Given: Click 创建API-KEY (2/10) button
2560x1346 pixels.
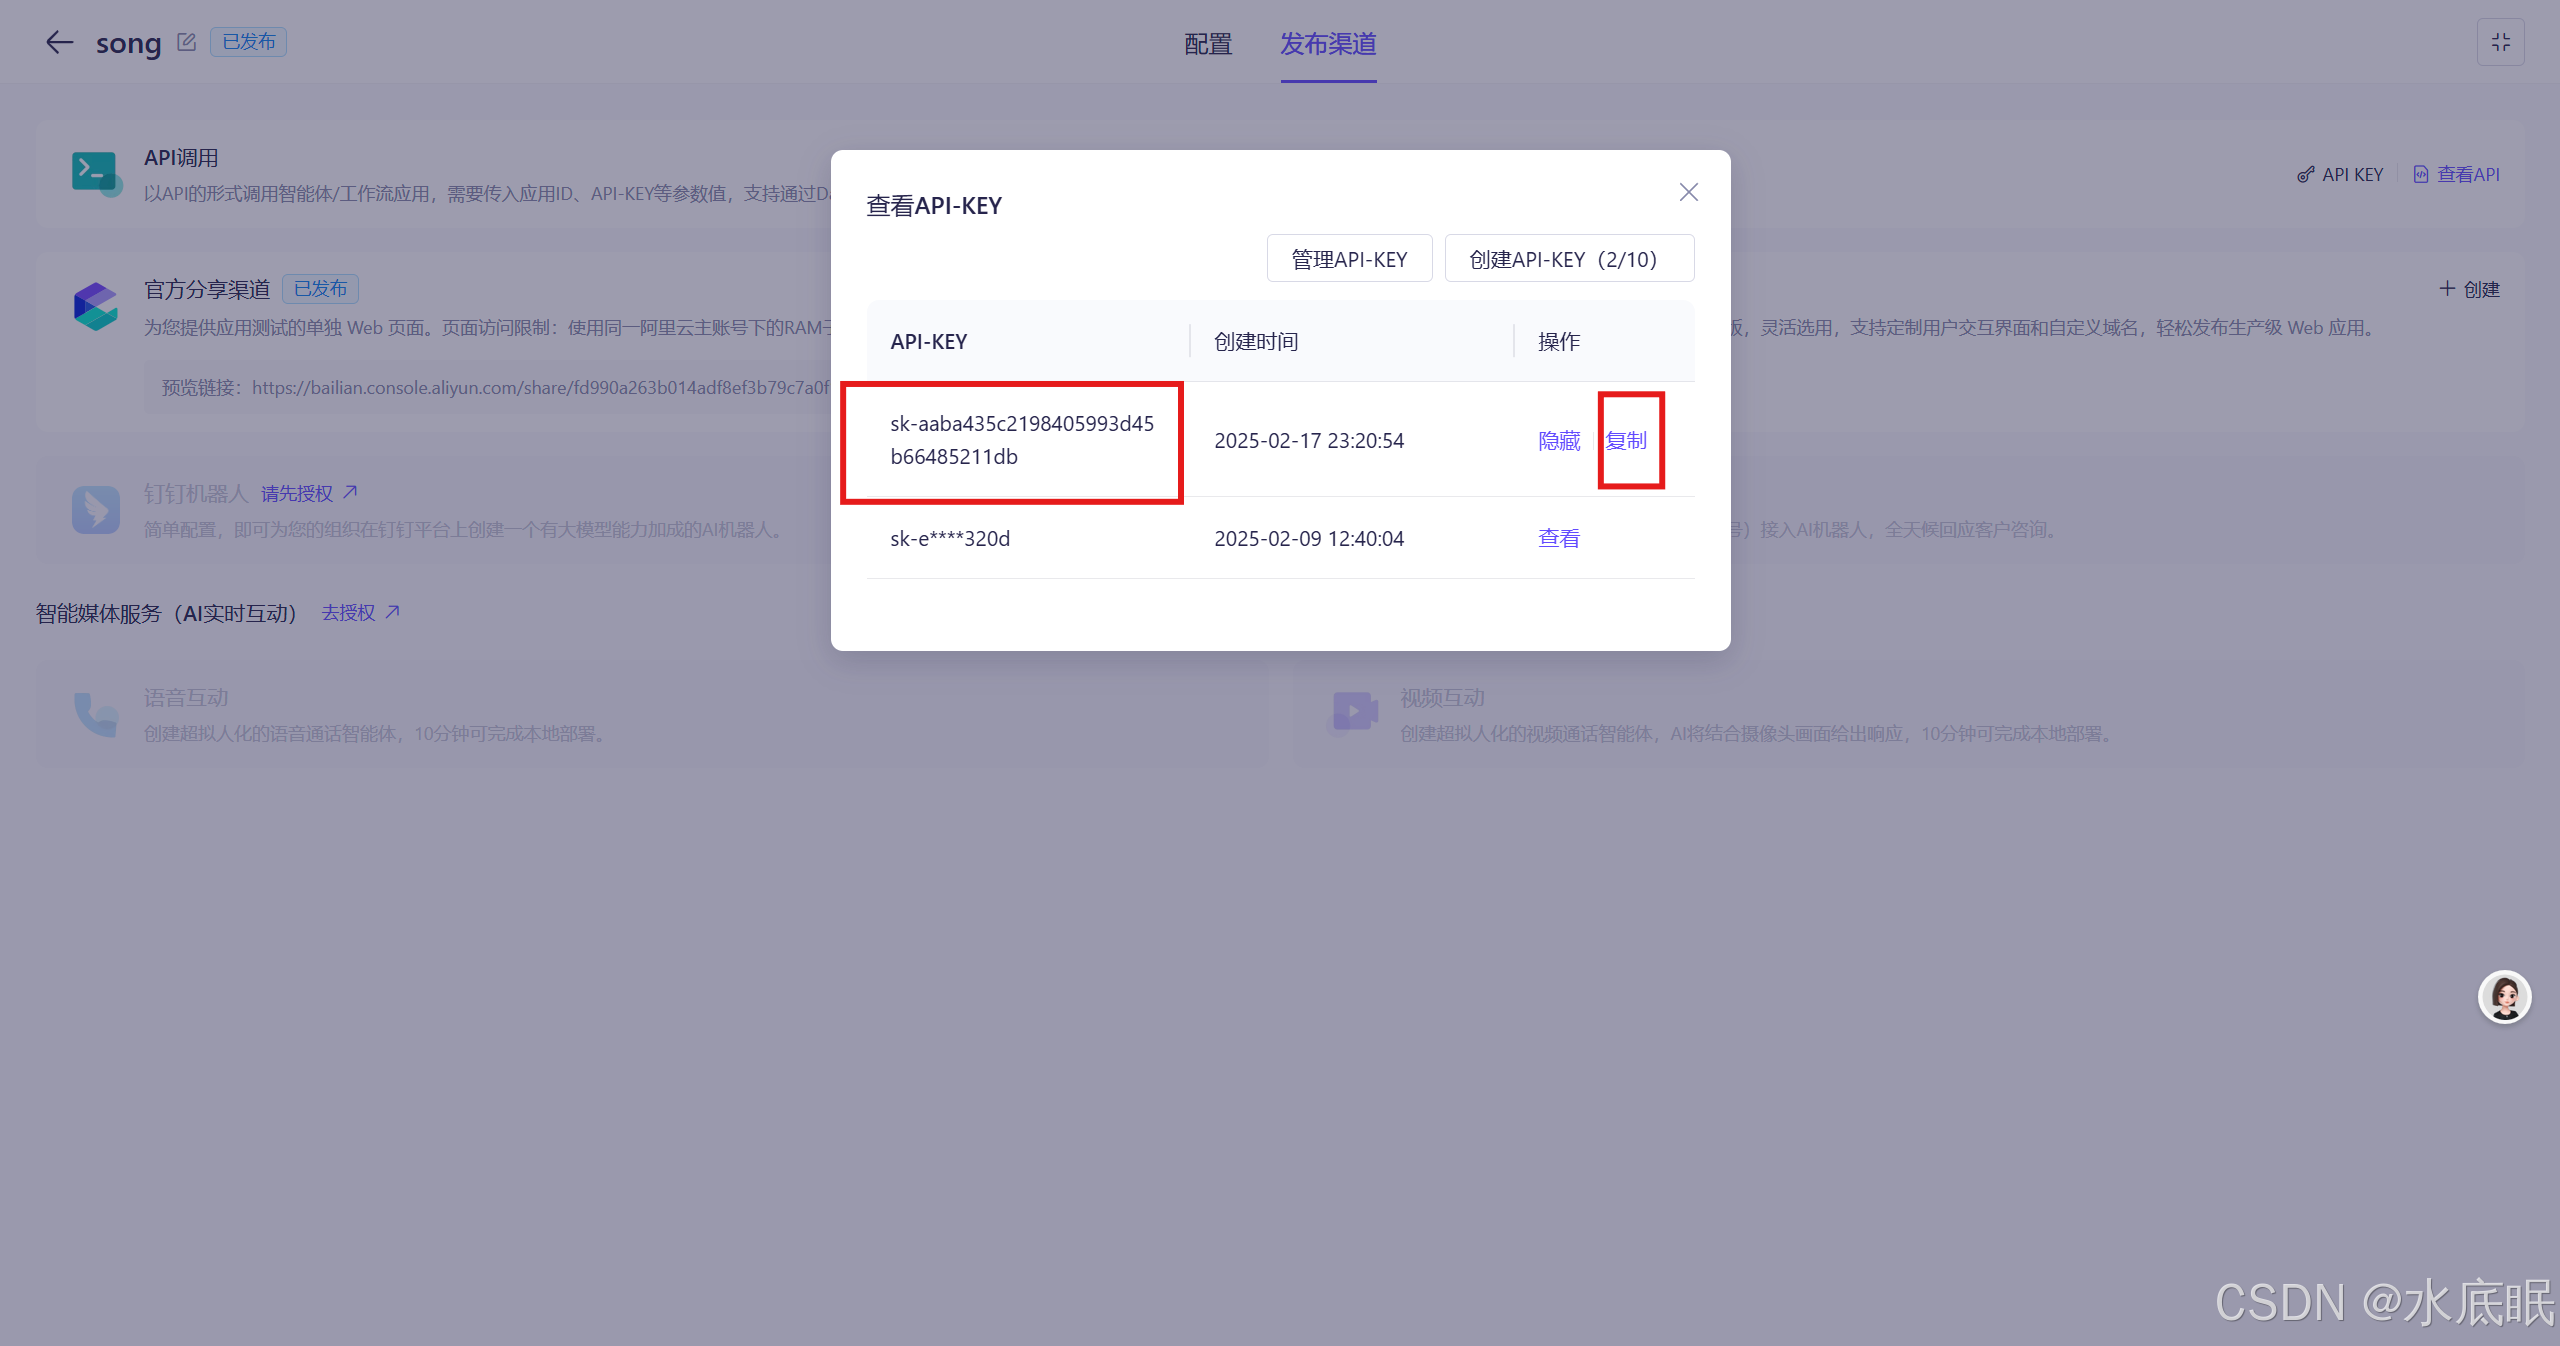Looking at the screenshot, I should [x=1568, y=259].
